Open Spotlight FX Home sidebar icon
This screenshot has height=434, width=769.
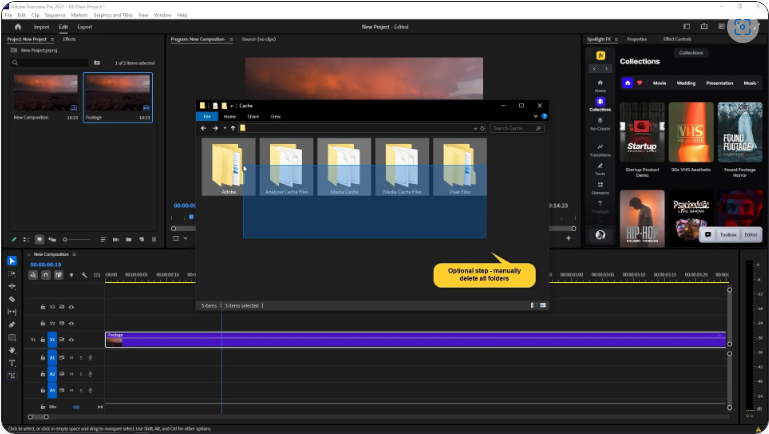[600, 86]
